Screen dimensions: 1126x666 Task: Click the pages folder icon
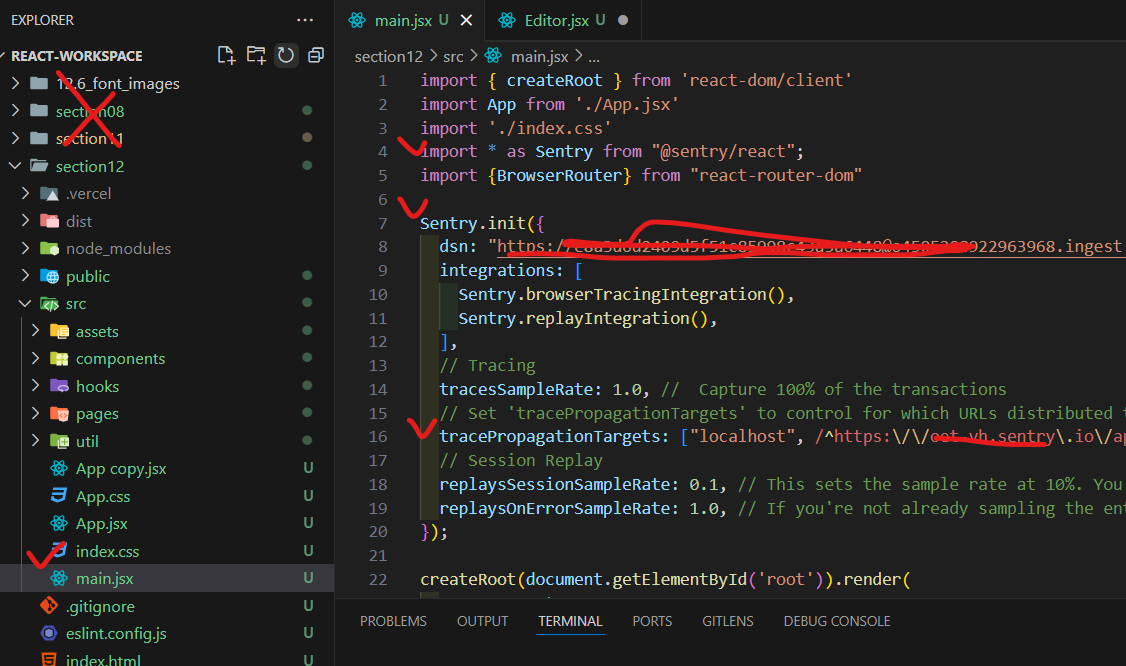[x=60, y=414]
